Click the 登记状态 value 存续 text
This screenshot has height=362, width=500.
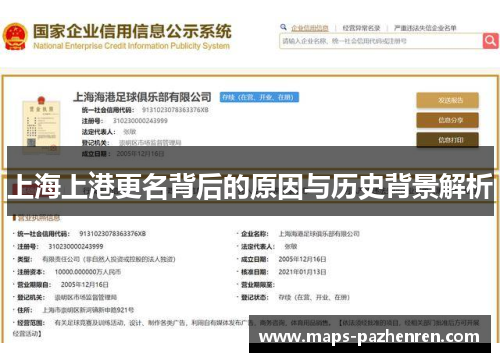(314, 297)
